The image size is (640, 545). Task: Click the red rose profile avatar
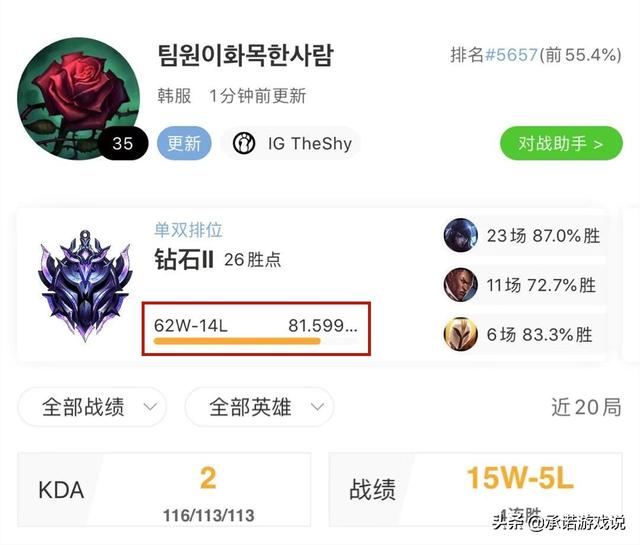[78, 98]
